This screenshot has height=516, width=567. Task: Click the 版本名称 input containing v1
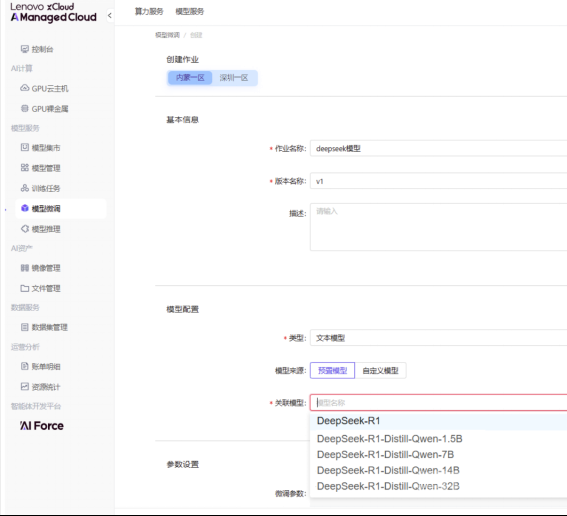(438, 181)
